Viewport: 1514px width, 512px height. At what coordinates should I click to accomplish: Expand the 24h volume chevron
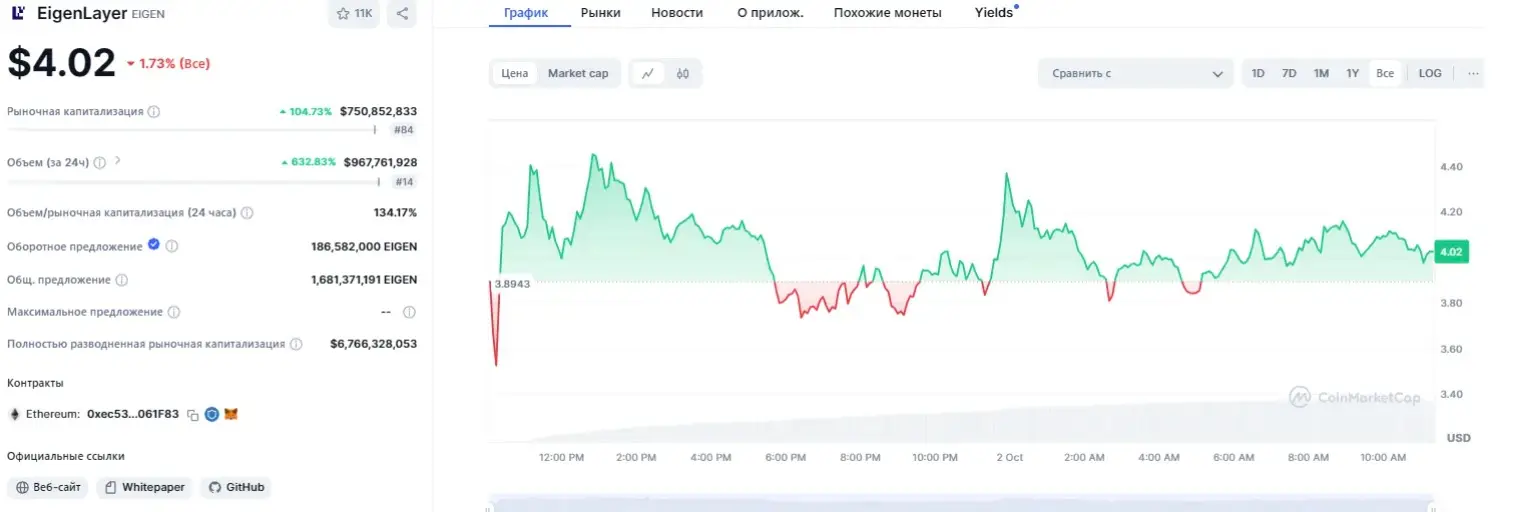tap(118, 160)
